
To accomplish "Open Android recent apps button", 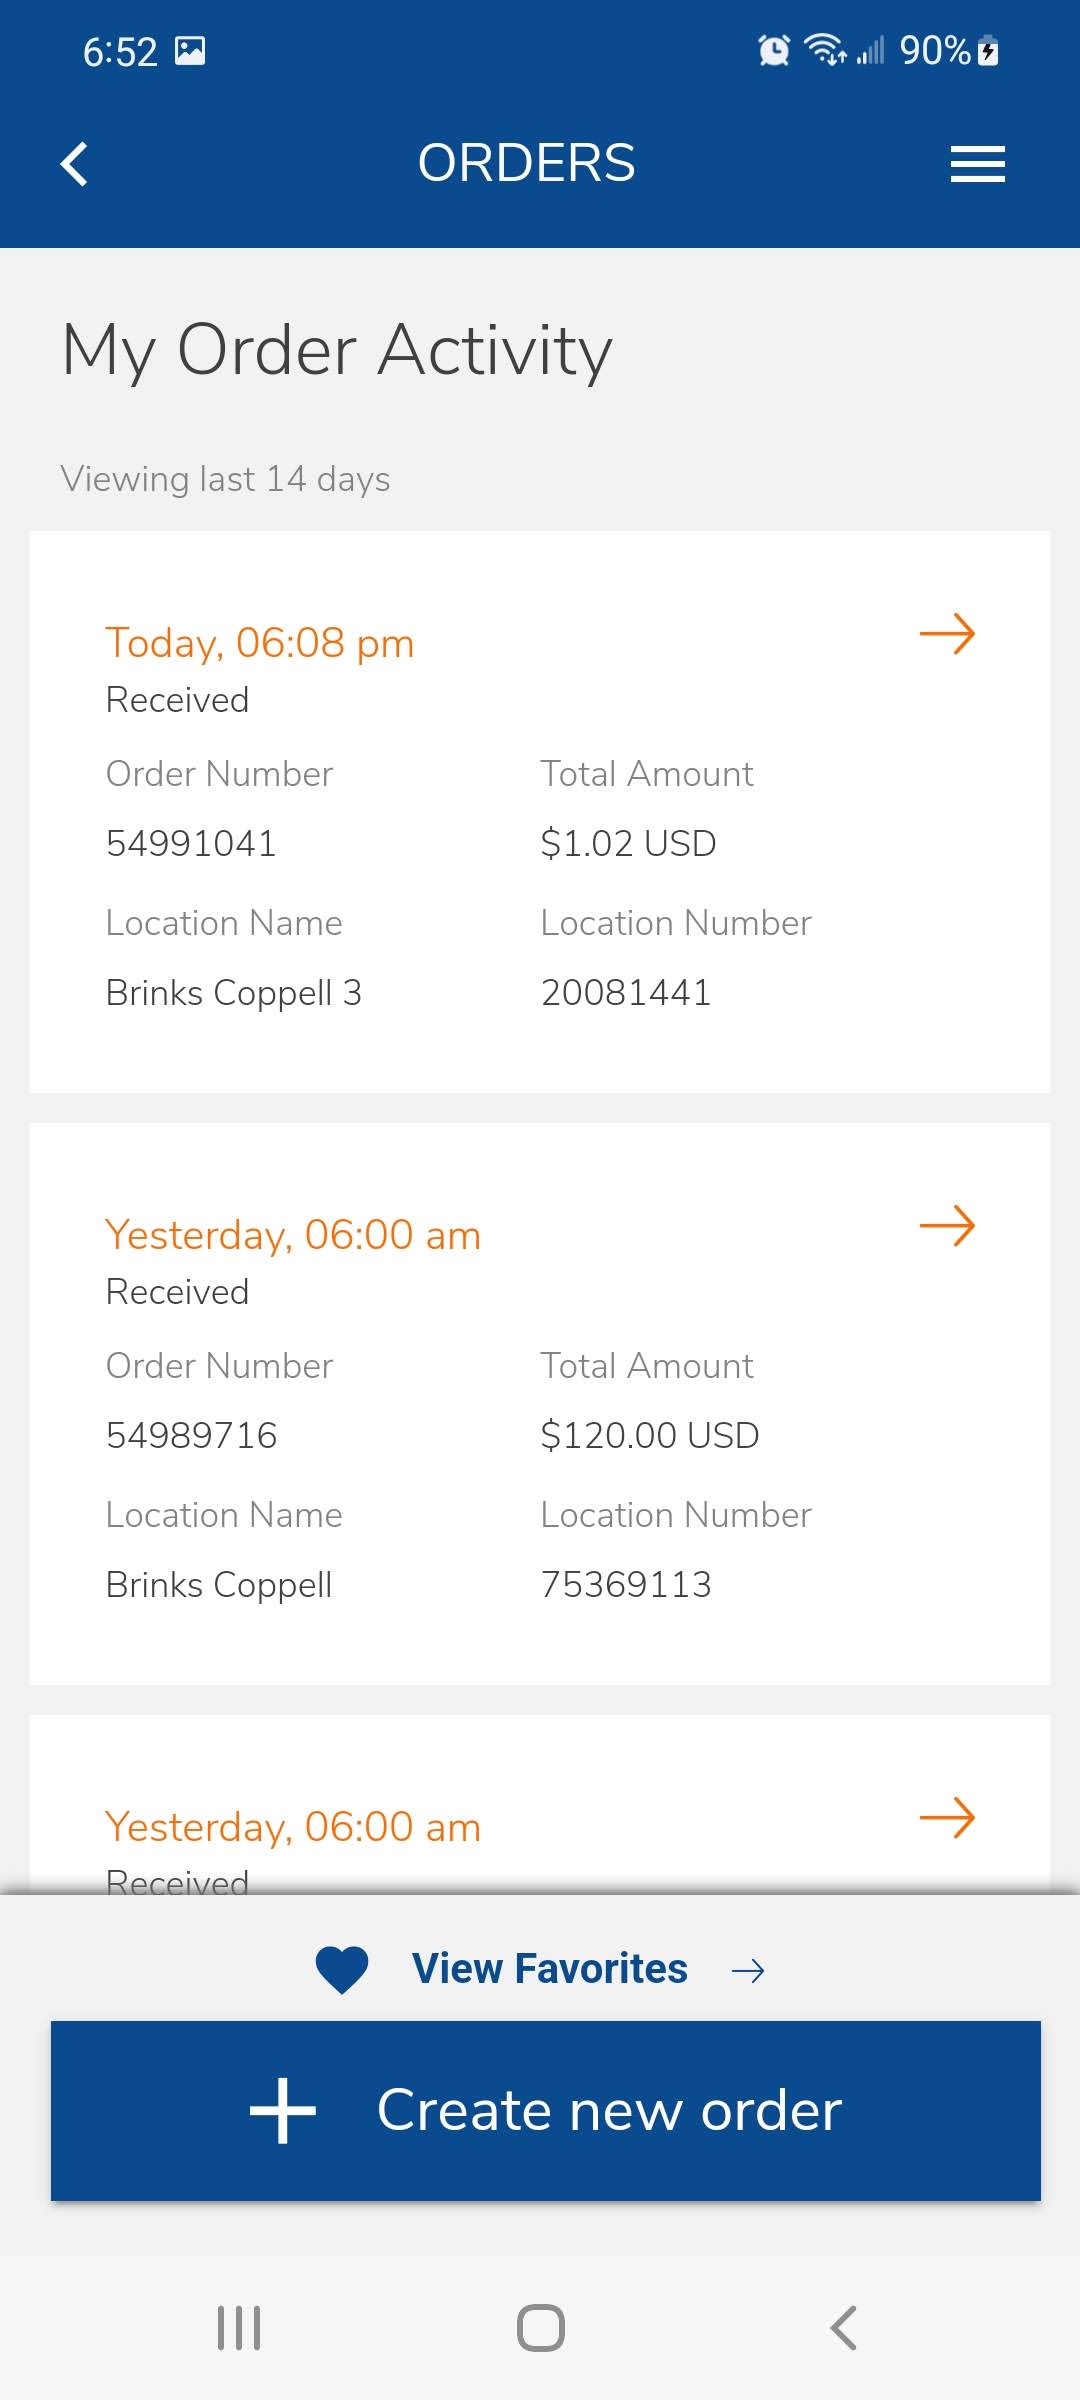I will pos(239,2328).
